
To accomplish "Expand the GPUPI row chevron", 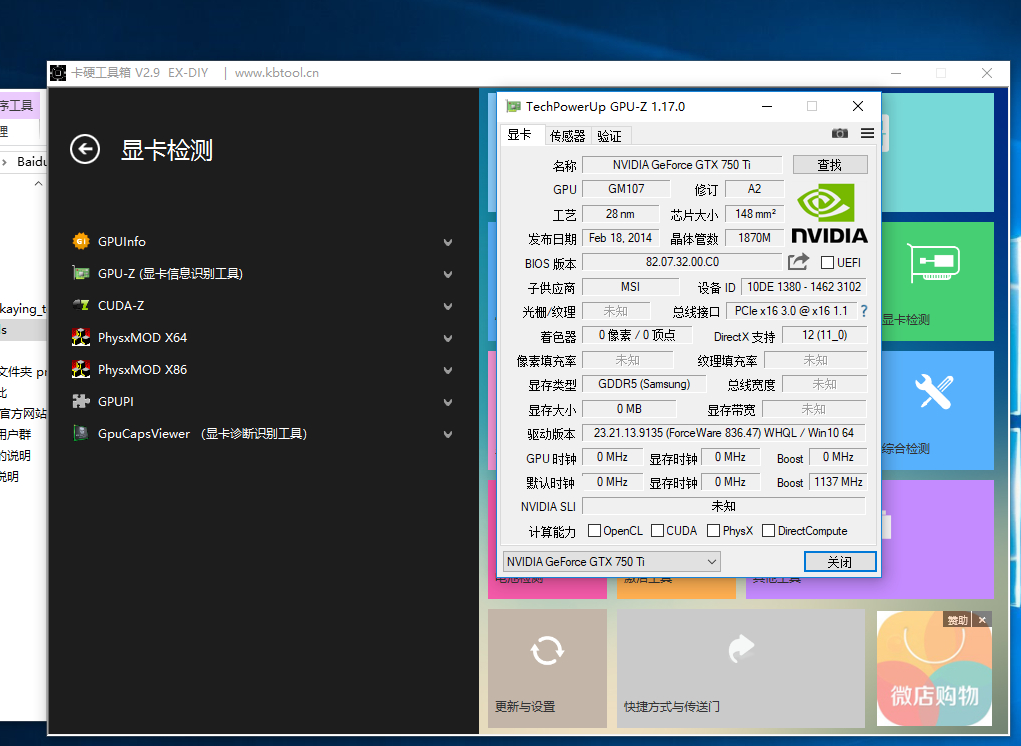I will point(448,402).
